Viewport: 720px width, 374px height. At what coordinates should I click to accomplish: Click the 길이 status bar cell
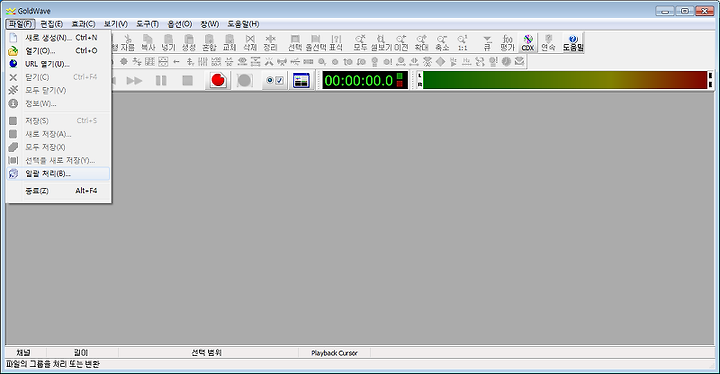[x=82, y=353]
